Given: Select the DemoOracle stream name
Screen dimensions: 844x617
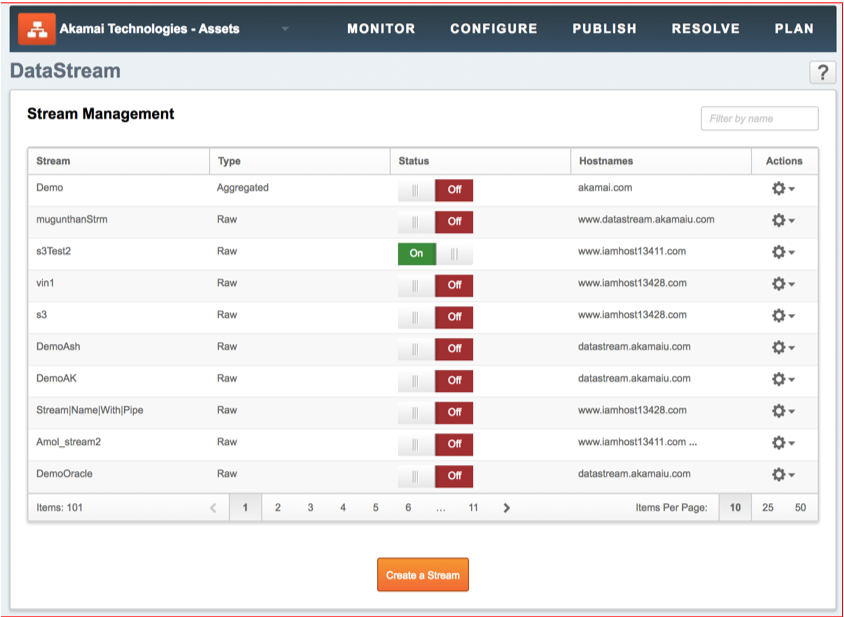Looking at the screenshot, I should click(64, 474).
